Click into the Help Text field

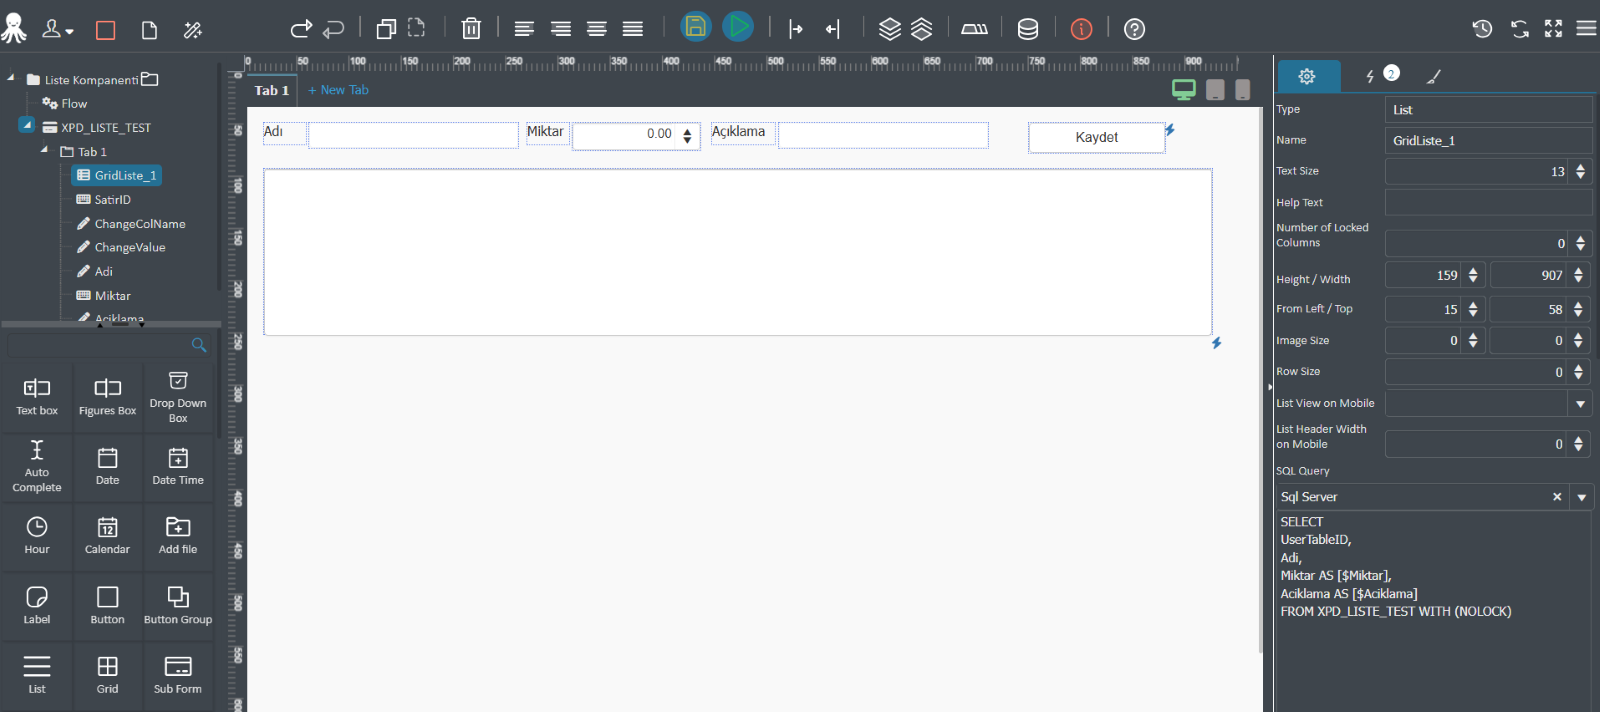(x=1488, y=202)
